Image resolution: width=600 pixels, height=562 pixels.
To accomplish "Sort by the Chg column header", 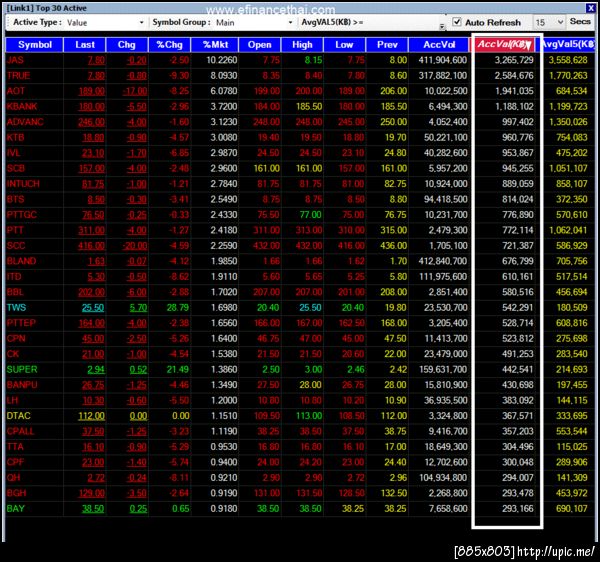I will point(127,45).
